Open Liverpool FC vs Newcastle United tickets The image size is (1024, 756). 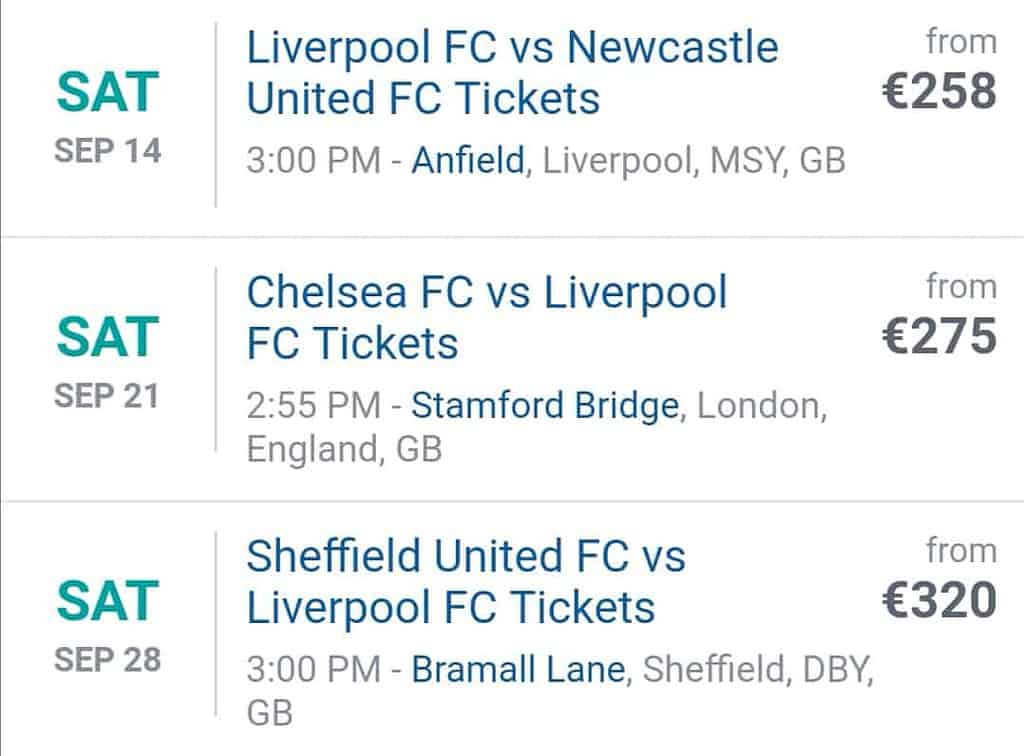click(x=513, y=73)
